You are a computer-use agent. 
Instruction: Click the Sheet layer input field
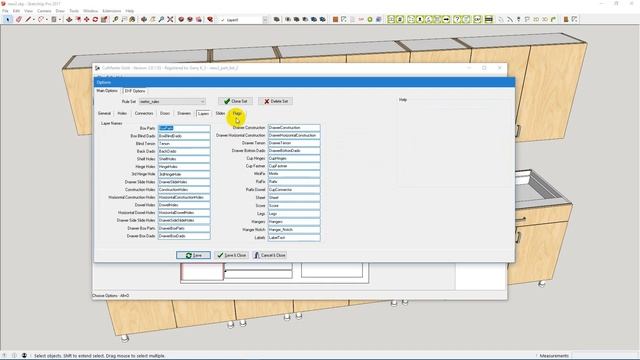click(294, 198)
